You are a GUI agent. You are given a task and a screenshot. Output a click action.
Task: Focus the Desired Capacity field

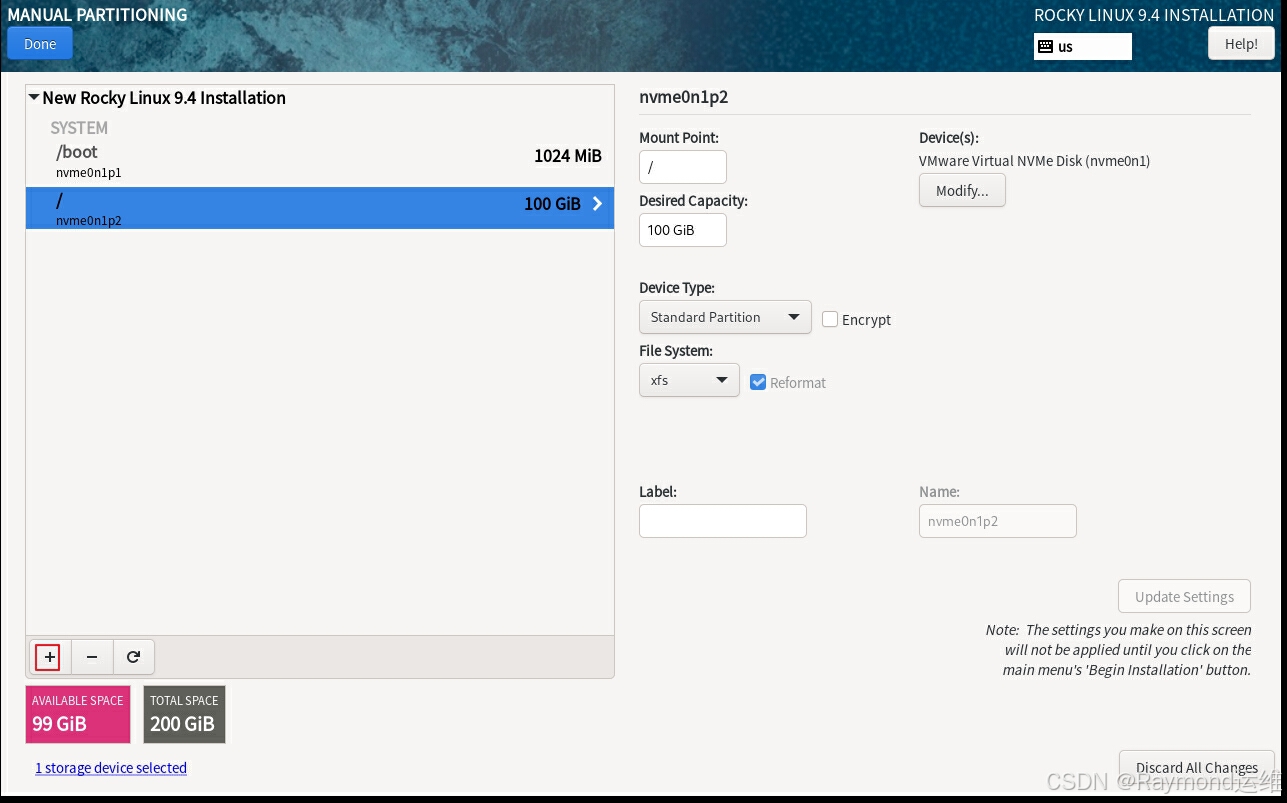click(x=683, y=230)
